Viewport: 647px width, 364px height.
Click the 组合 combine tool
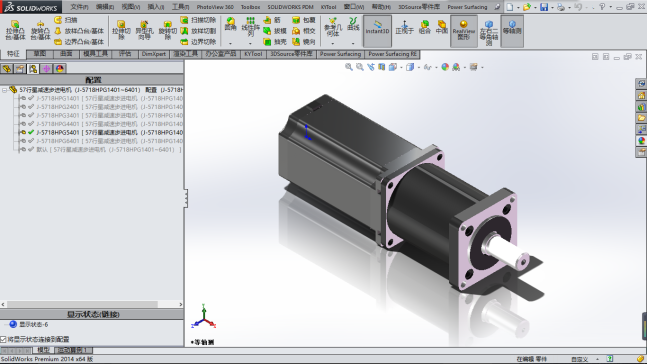[425, 27]
